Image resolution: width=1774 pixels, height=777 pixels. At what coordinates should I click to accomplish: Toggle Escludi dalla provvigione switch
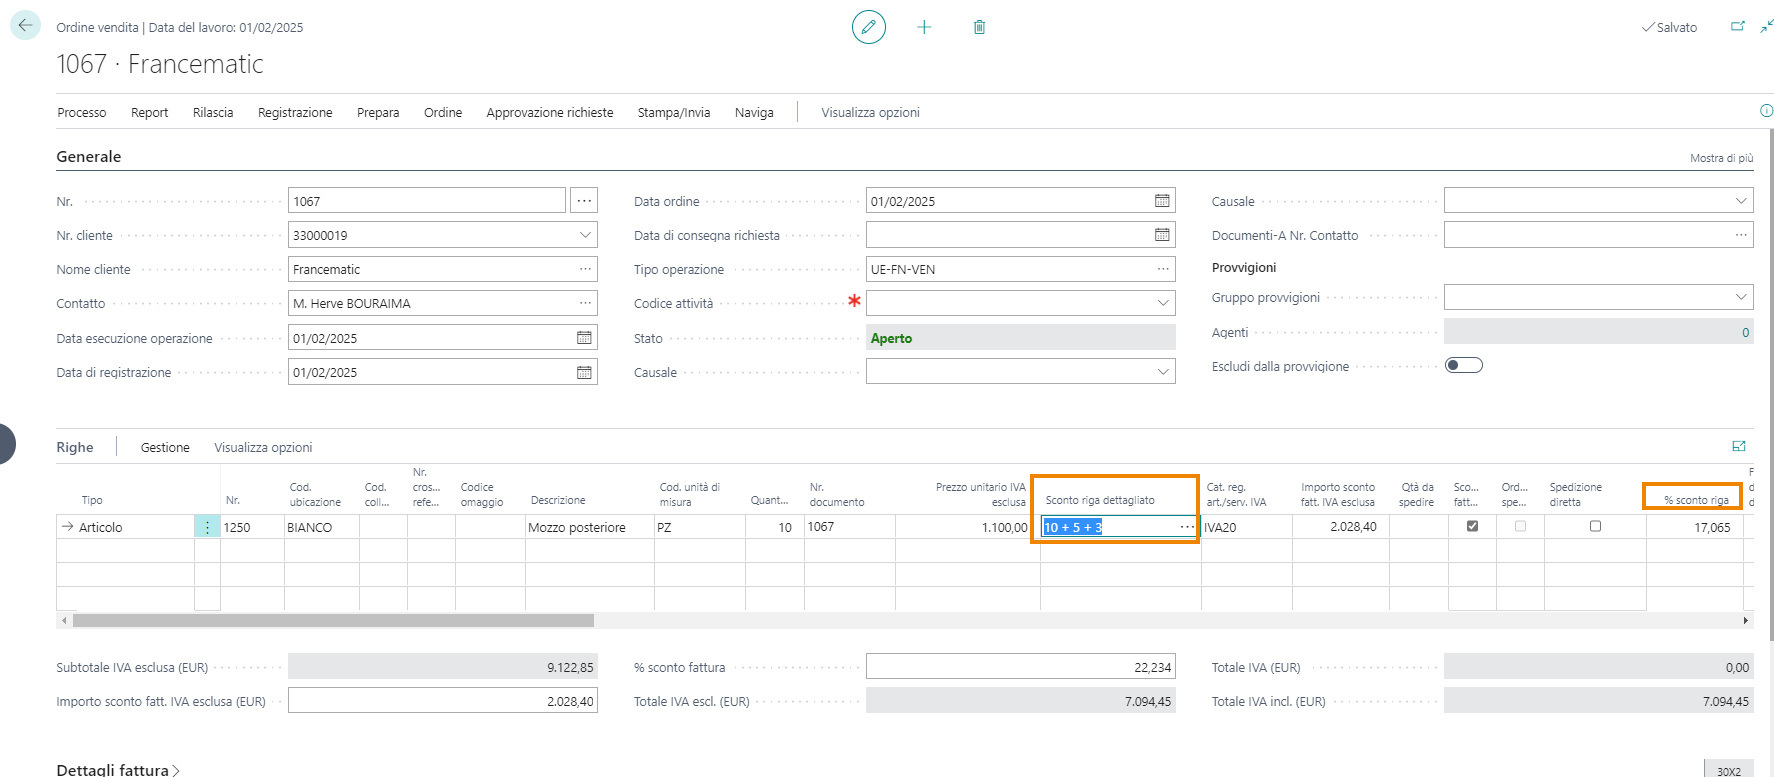(1463, 365)
